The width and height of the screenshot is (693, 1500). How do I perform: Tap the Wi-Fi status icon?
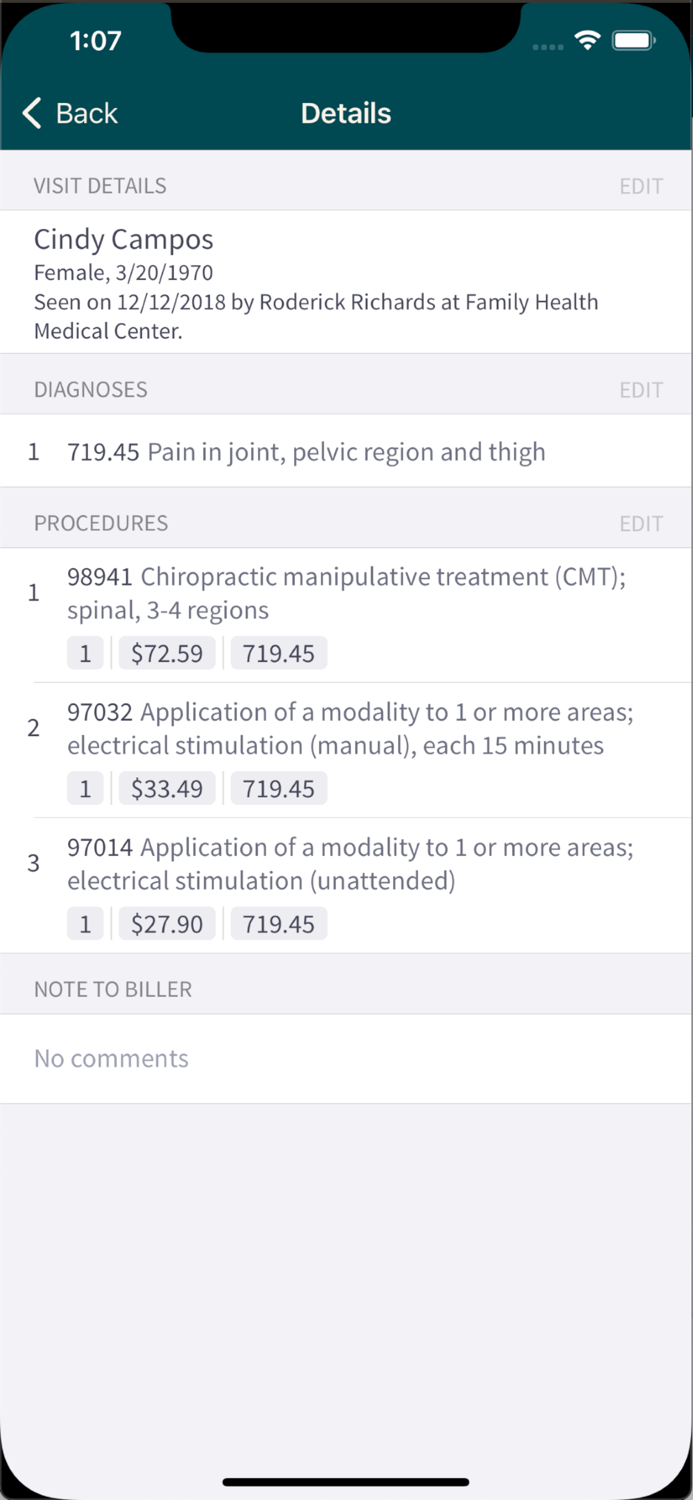[x=587, y=40]
